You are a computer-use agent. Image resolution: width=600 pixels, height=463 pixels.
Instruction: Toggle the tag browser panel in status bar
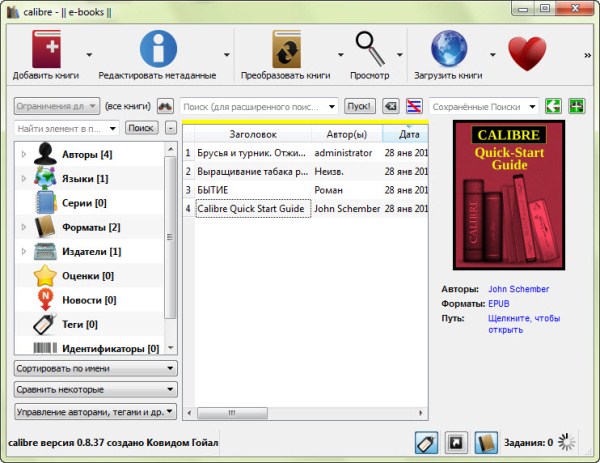(x=425, y=442)
